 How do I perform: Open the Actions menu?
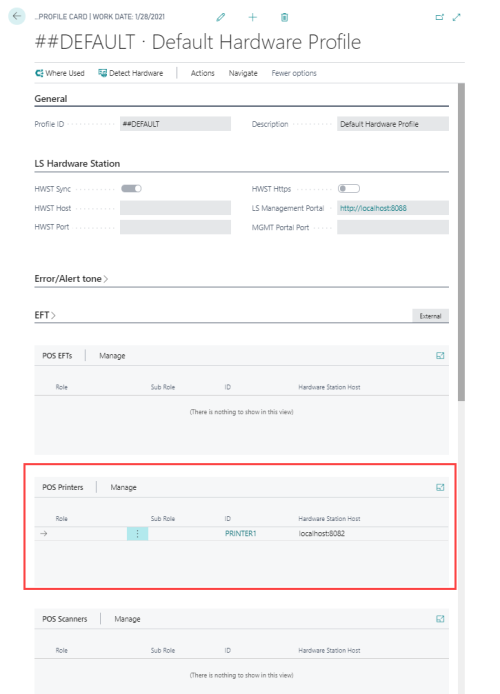click(203, 73)
